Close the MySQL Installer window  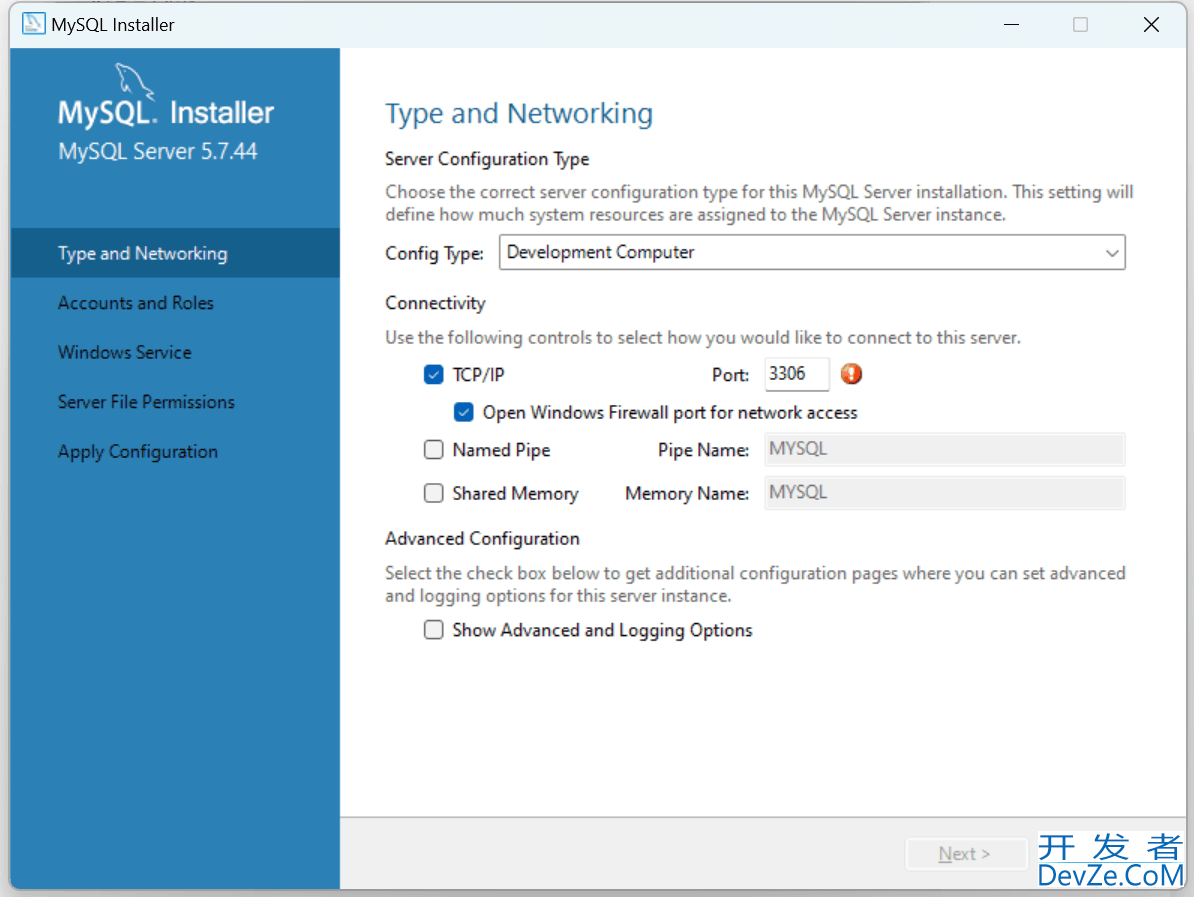(x=1151, y=24)
